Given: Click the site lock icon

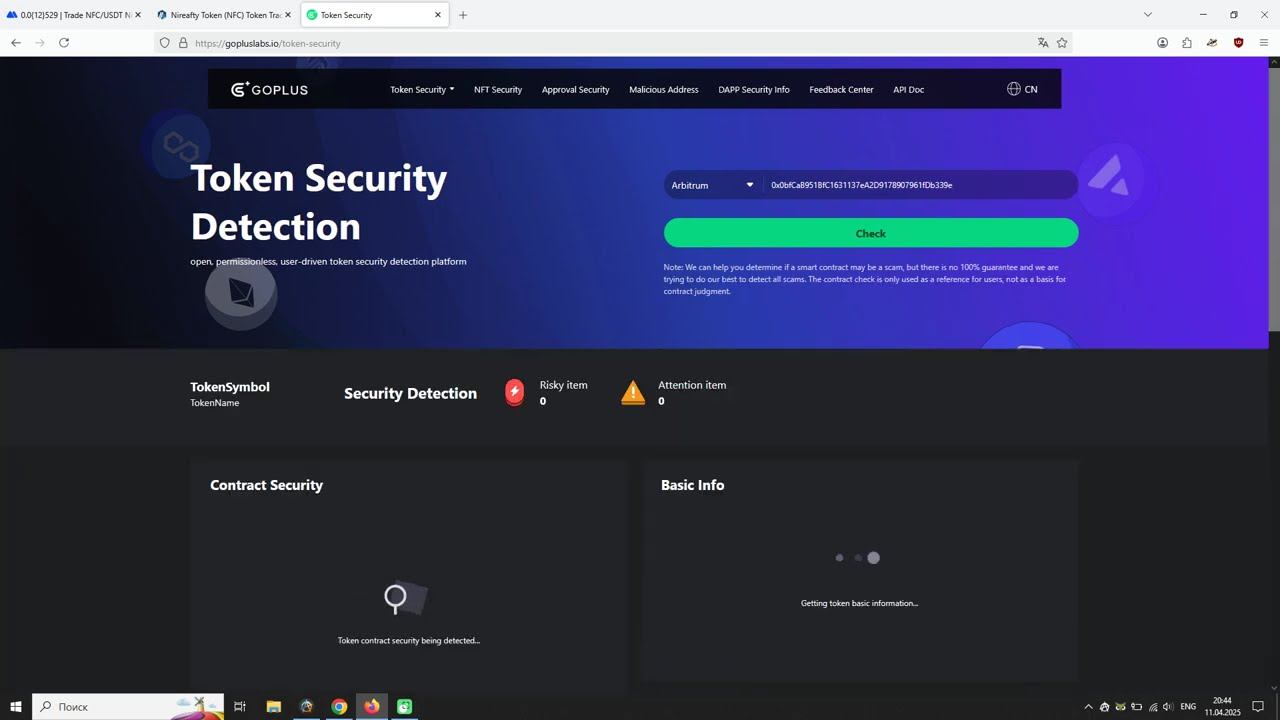Looking at the screenshot, I should [x=183, y=43].
